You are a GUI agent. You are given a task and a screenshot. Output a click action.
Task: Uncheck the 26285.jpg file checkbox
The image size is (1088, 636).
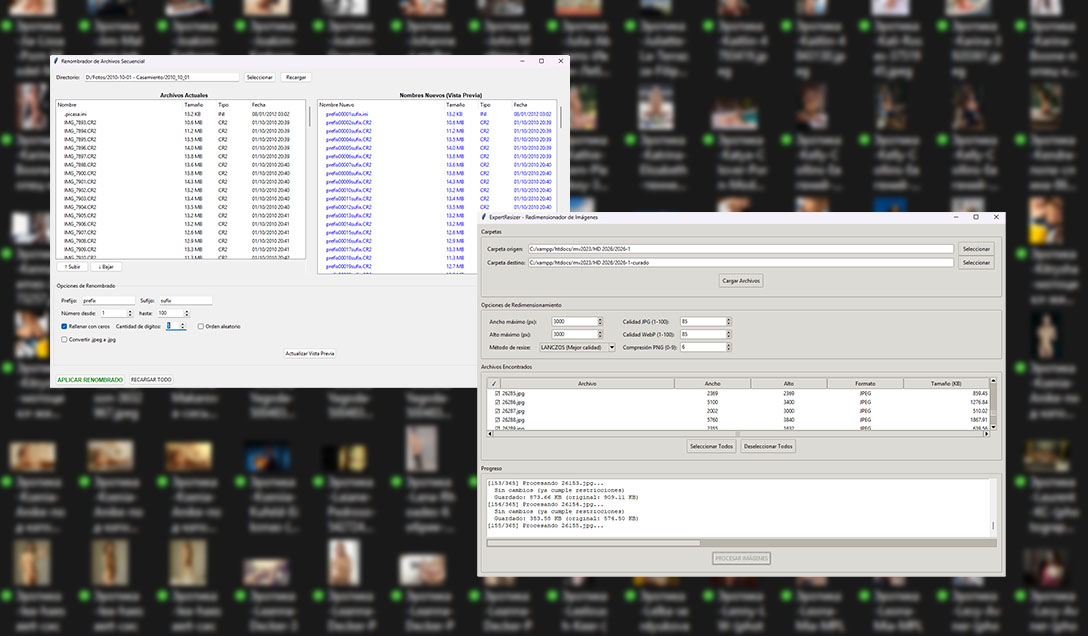point(497,394)
